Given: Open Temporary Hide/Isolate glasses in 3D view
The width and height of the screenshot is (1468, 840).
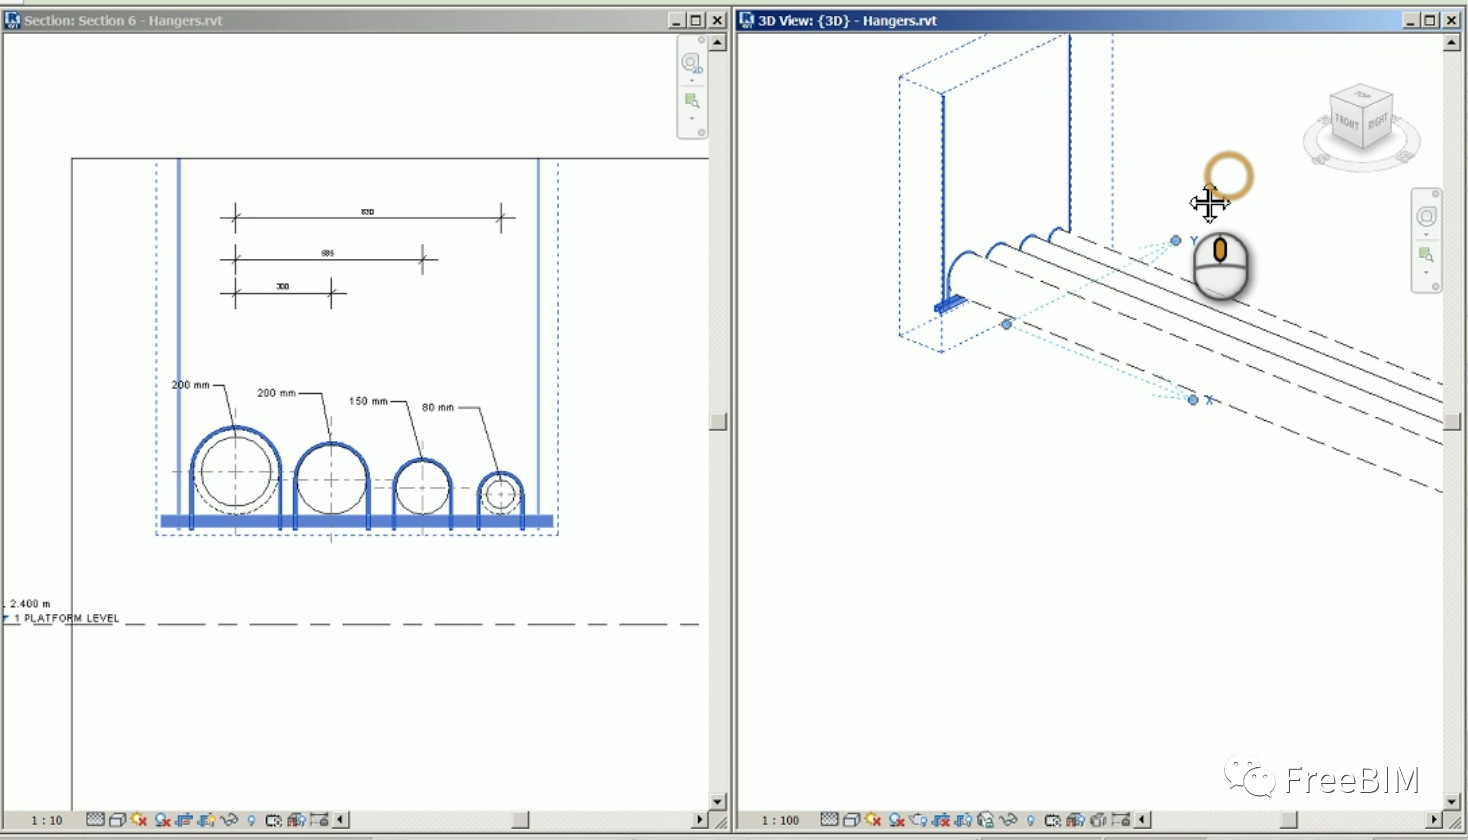Looking at the screenshot, I should [1008, 820].
